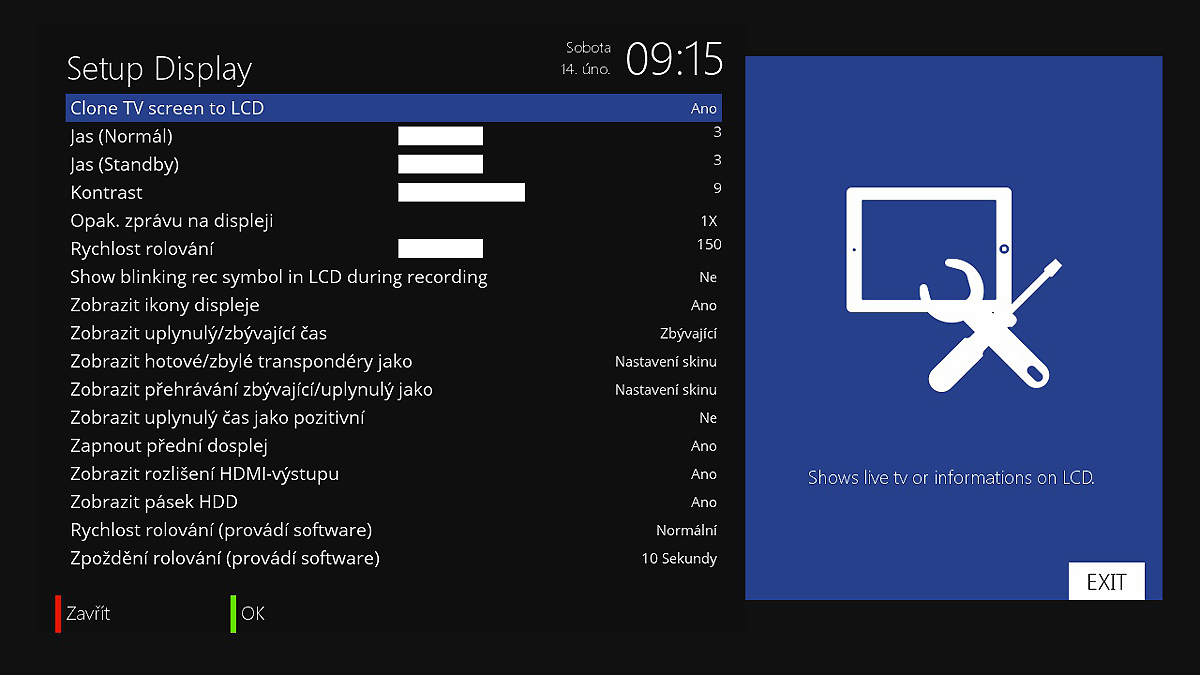Screen dimensions: 1200x675
Task: Click the Setup Display title
Action: pos(159,69)
